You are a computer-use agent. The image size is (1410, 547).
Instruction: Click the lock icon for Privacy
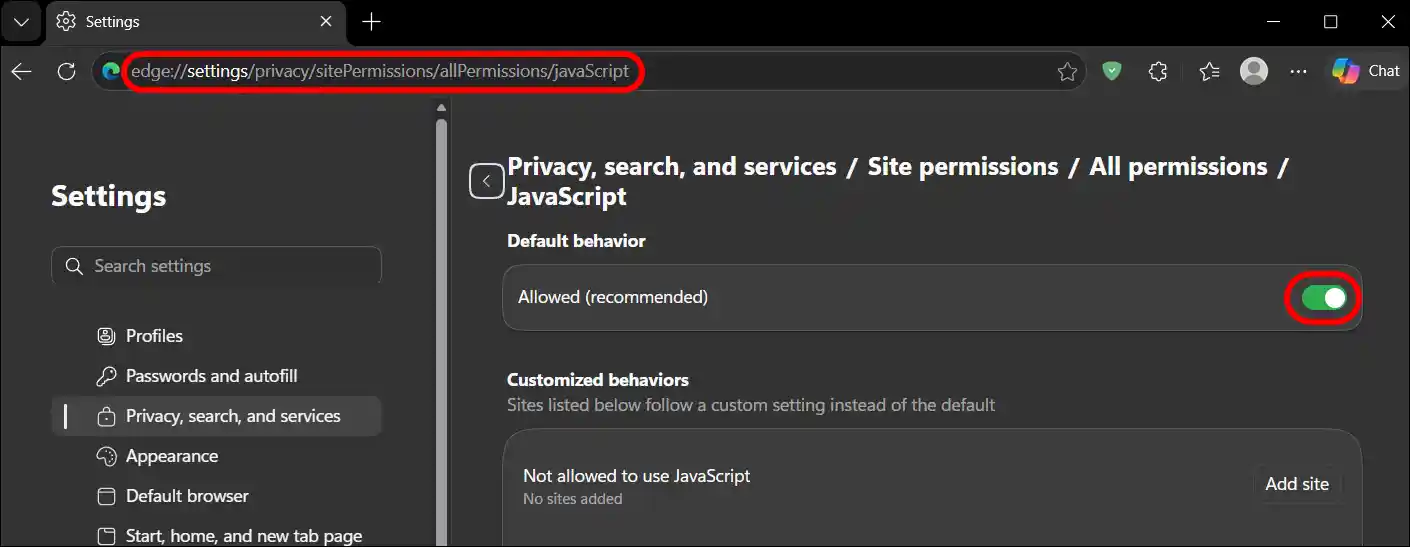click(x=106, y=416)
